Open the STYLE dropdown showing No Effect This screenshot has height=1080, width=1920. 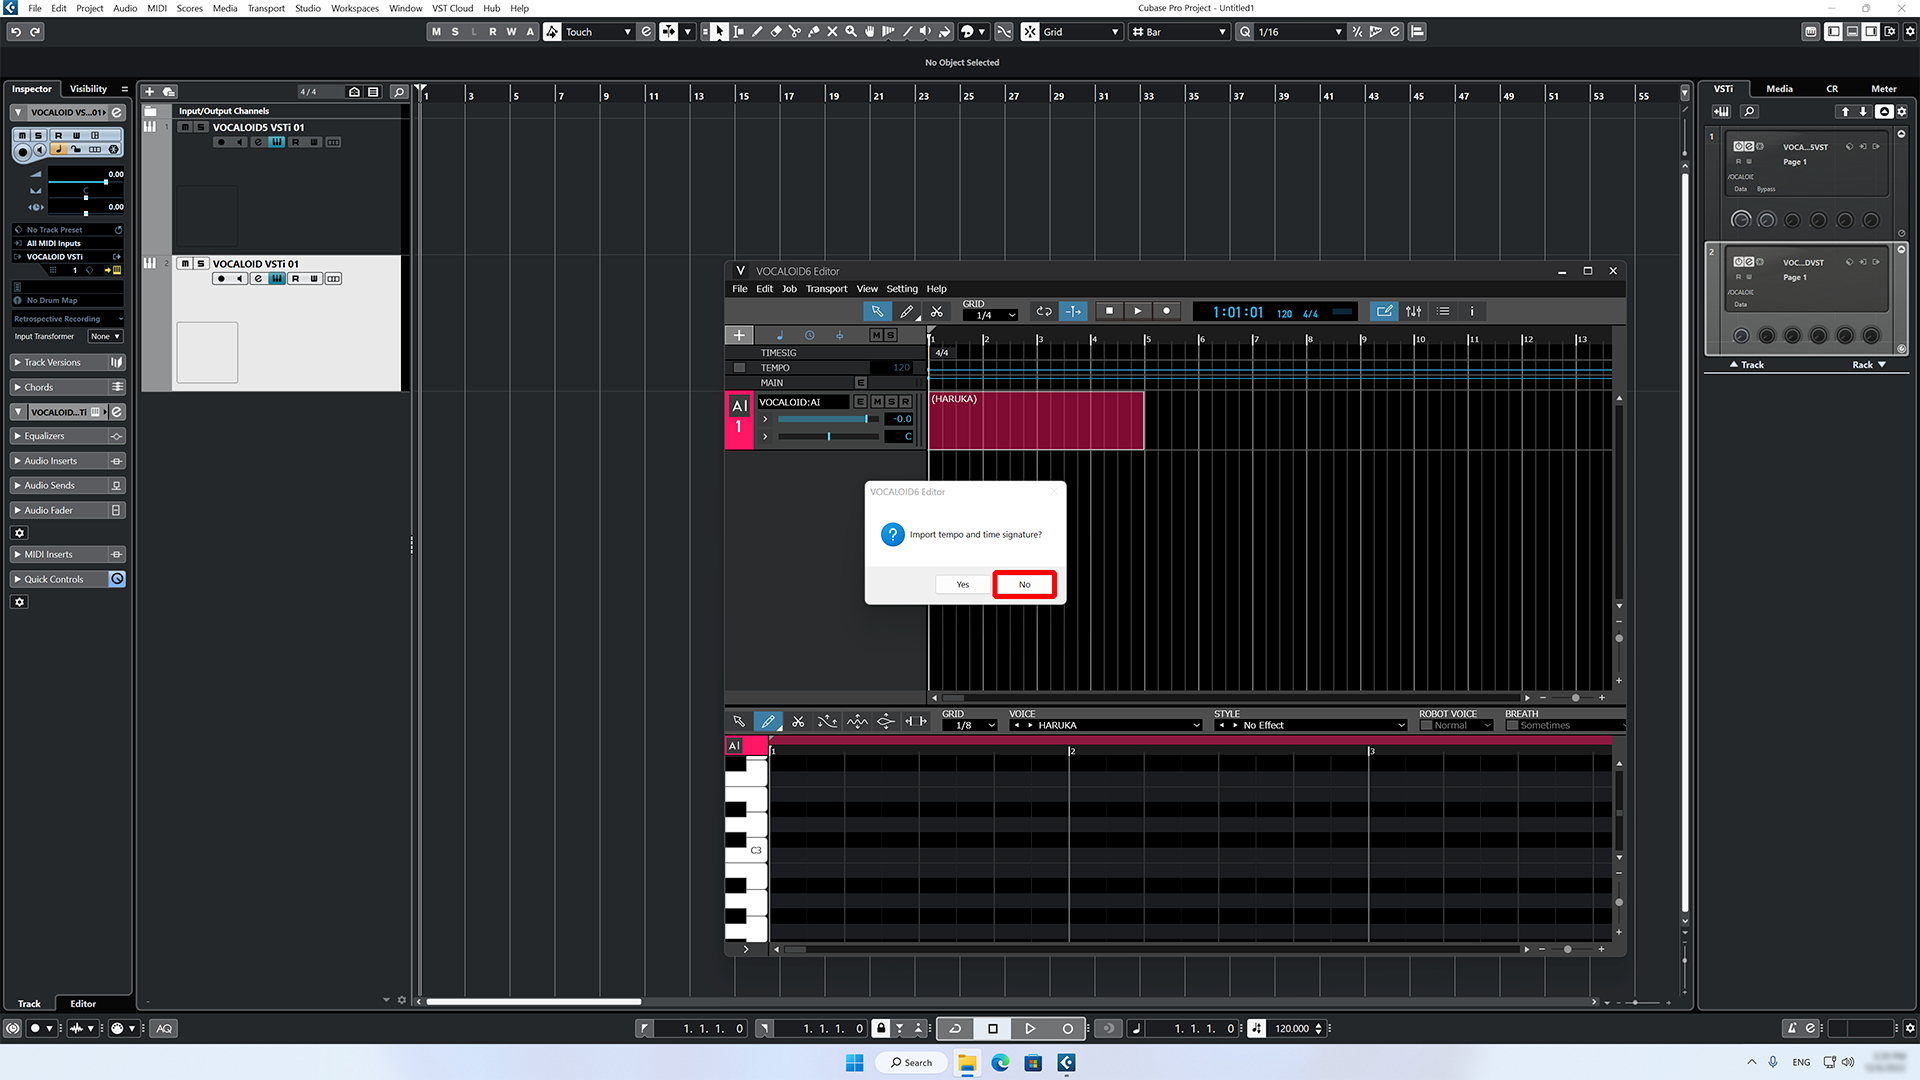pyautogui.click(x=1310, y=724)
